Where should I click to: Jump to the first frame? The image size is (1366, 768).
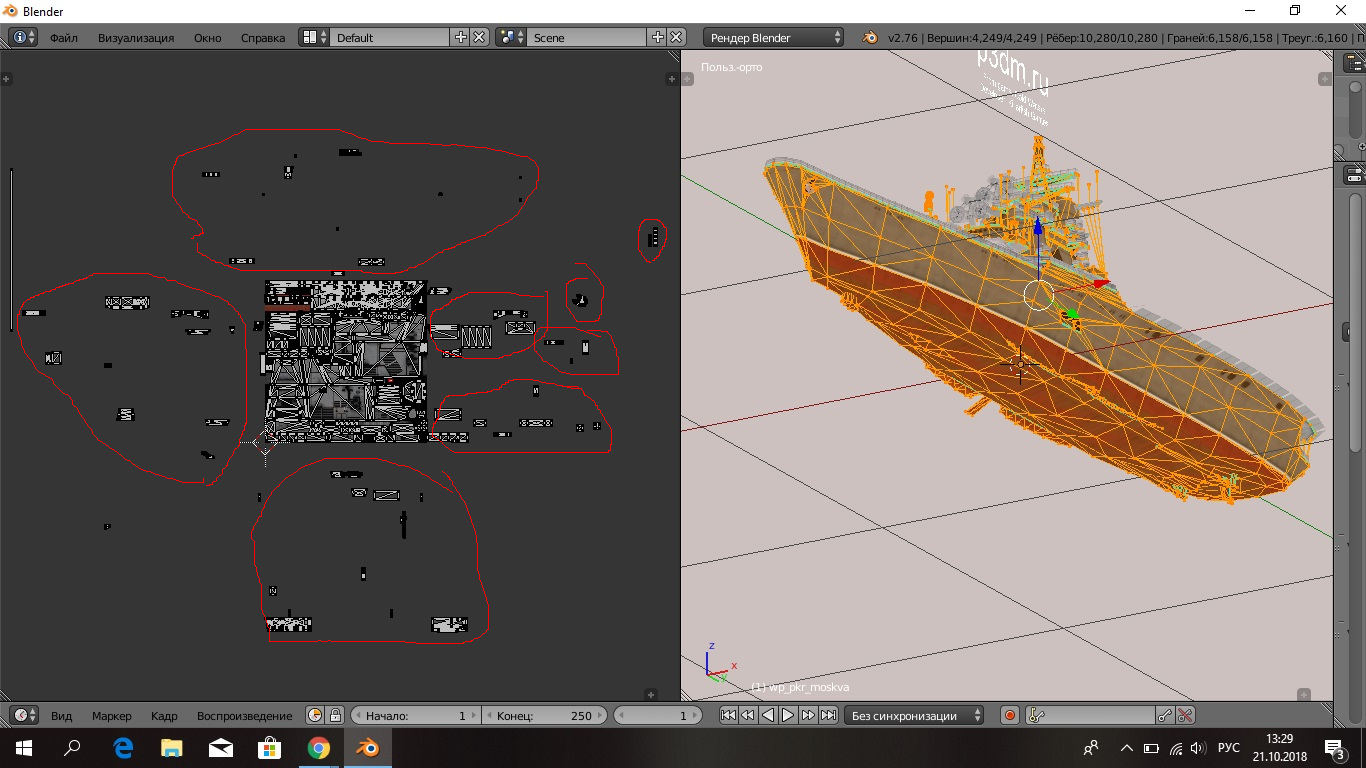point(728,715)
